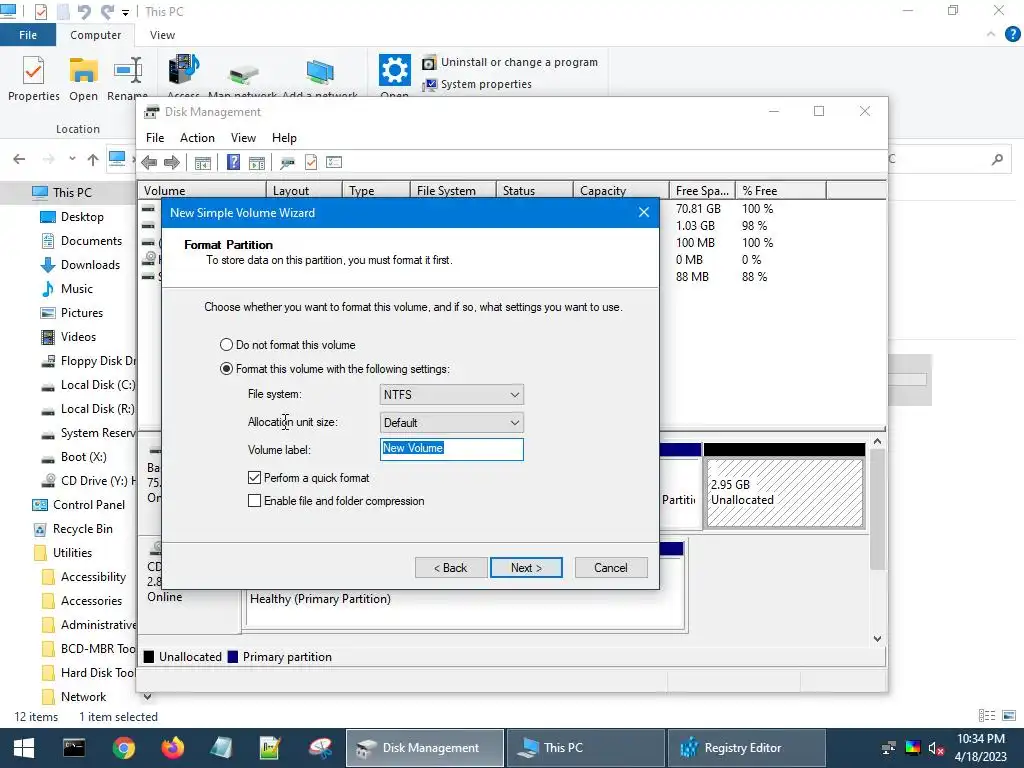The height and width of the screenshot is (768, 1024).
Task: Select Do not format this volume
Action: coord(287,345)
